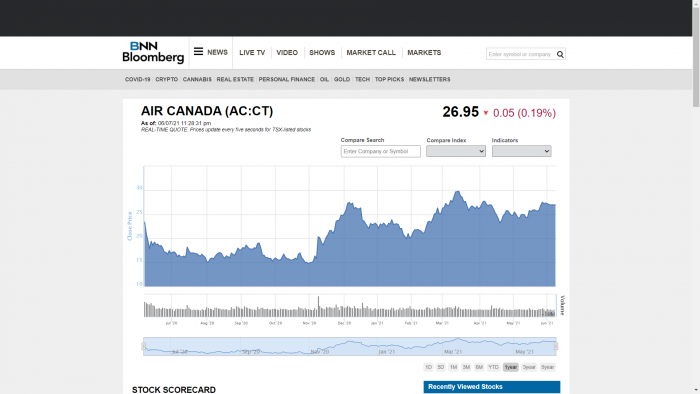Follow the TOP PICKS link
Viewport: 700px width, 394px height.
(389, 79)
